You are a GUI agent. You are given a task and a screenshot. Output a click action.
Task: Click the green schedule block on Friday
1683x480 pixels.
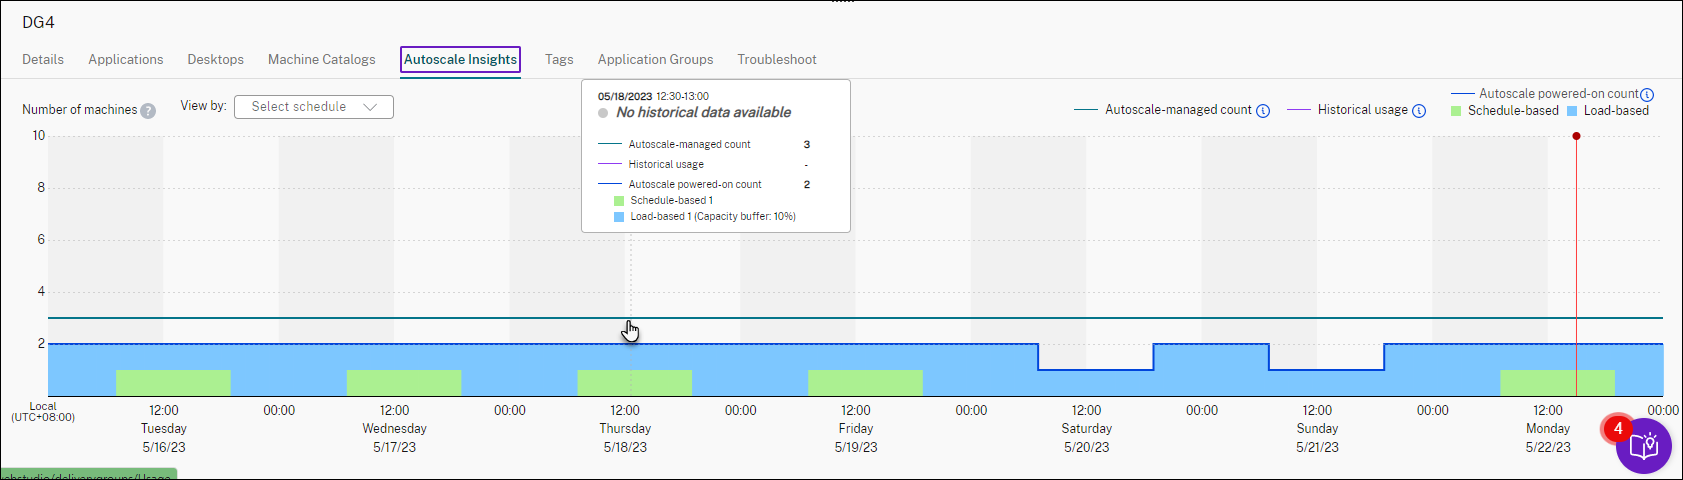(x=865, y=383)
